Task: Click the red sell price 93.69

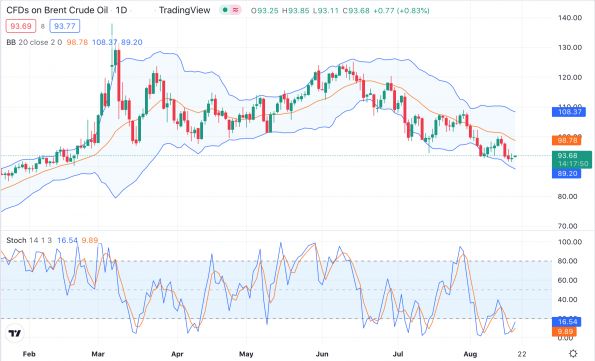Action: point(21,26)
